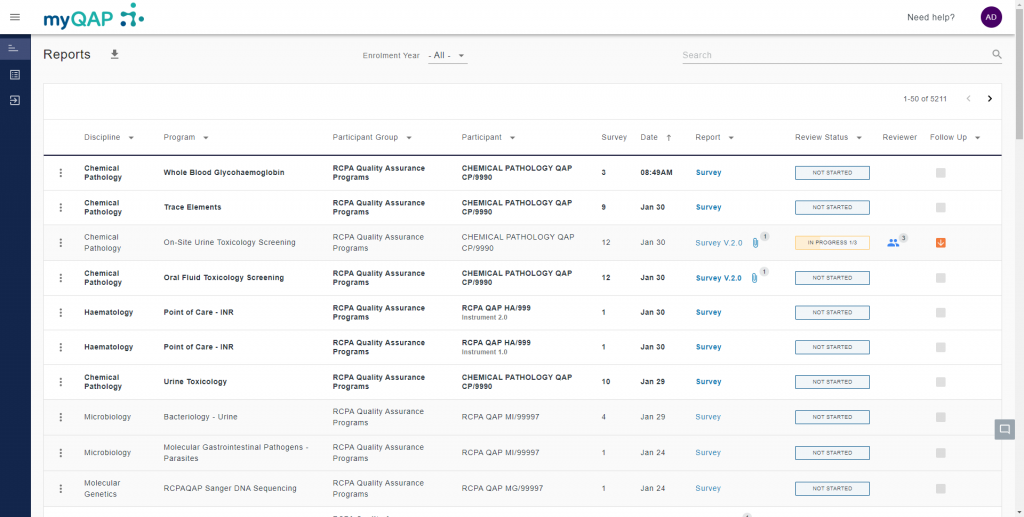The image size is (1024, 517).
Task: Tick follow-up checkbox for Urine Toxicology
Action: [940, 382]
